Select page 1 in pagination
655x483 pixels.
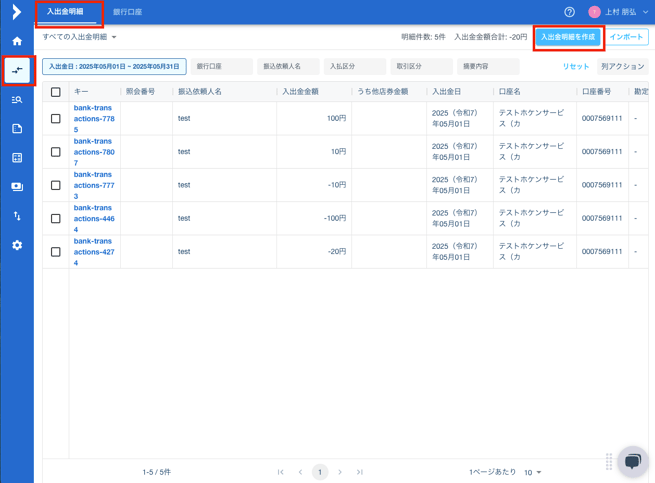(x=320, y=472)
